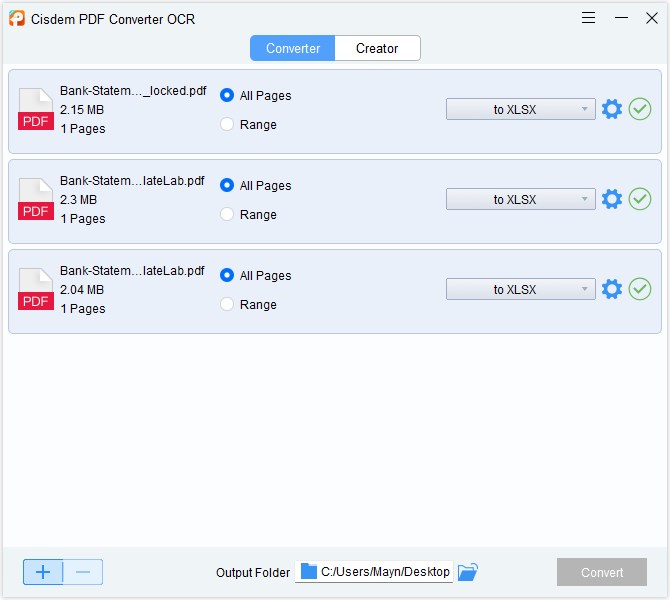This screenshot has height=600, width=670.
Task: Click the '2.15 MB' file size text
Action: 82,110
